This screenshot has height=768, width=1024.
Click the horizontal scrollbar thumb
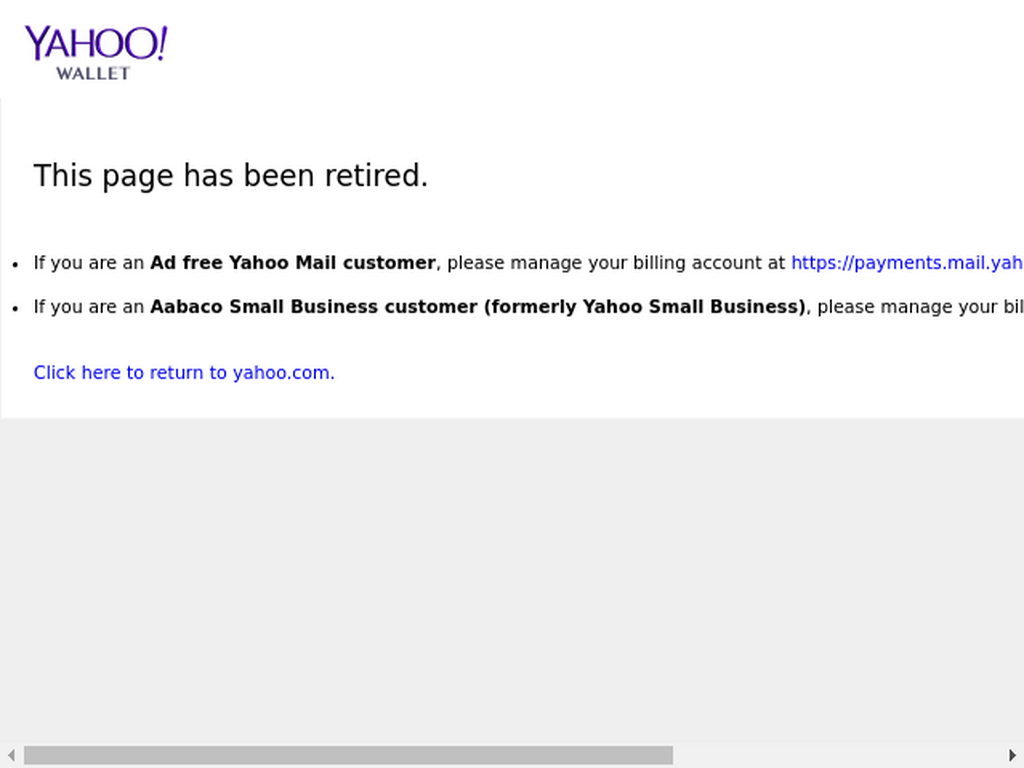tap(348, 755)
